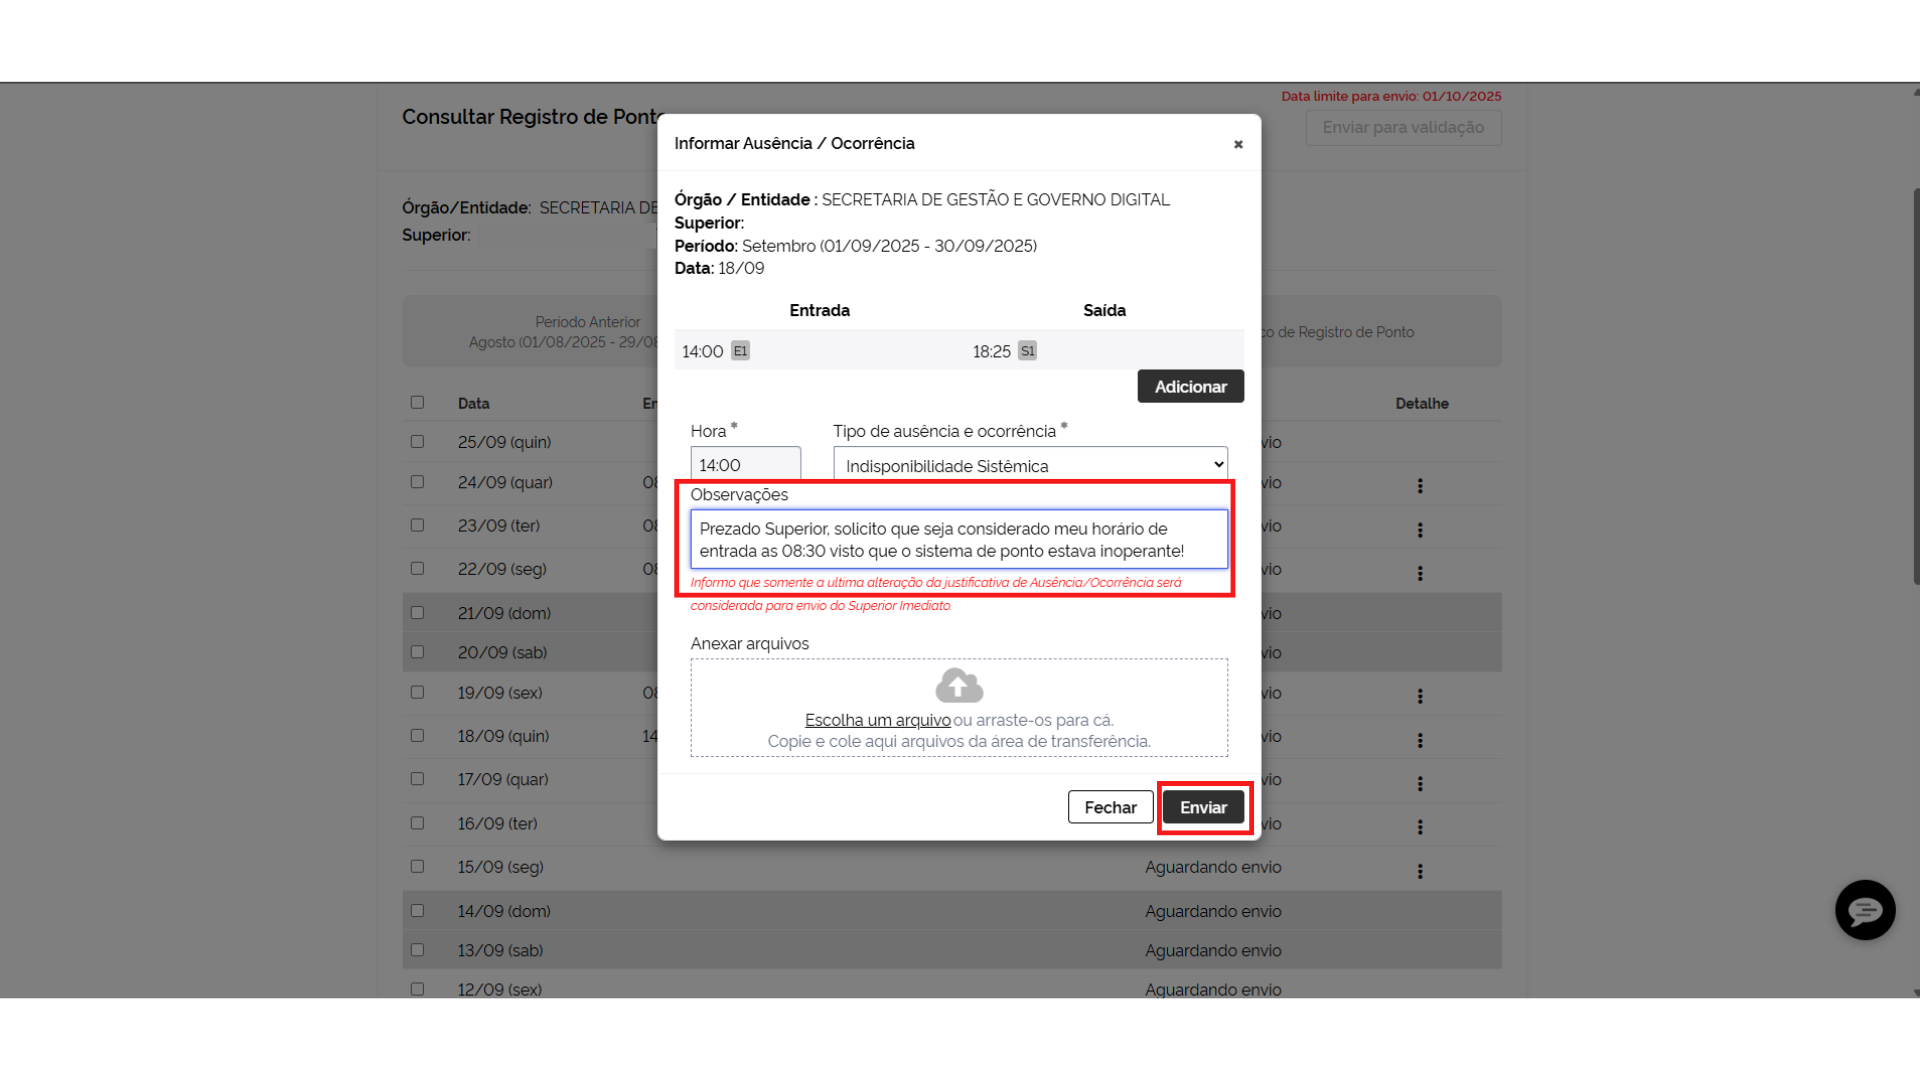Click the Adicionar button
This screenshot has height=1080, width=1920.
tap(1190, 387)
